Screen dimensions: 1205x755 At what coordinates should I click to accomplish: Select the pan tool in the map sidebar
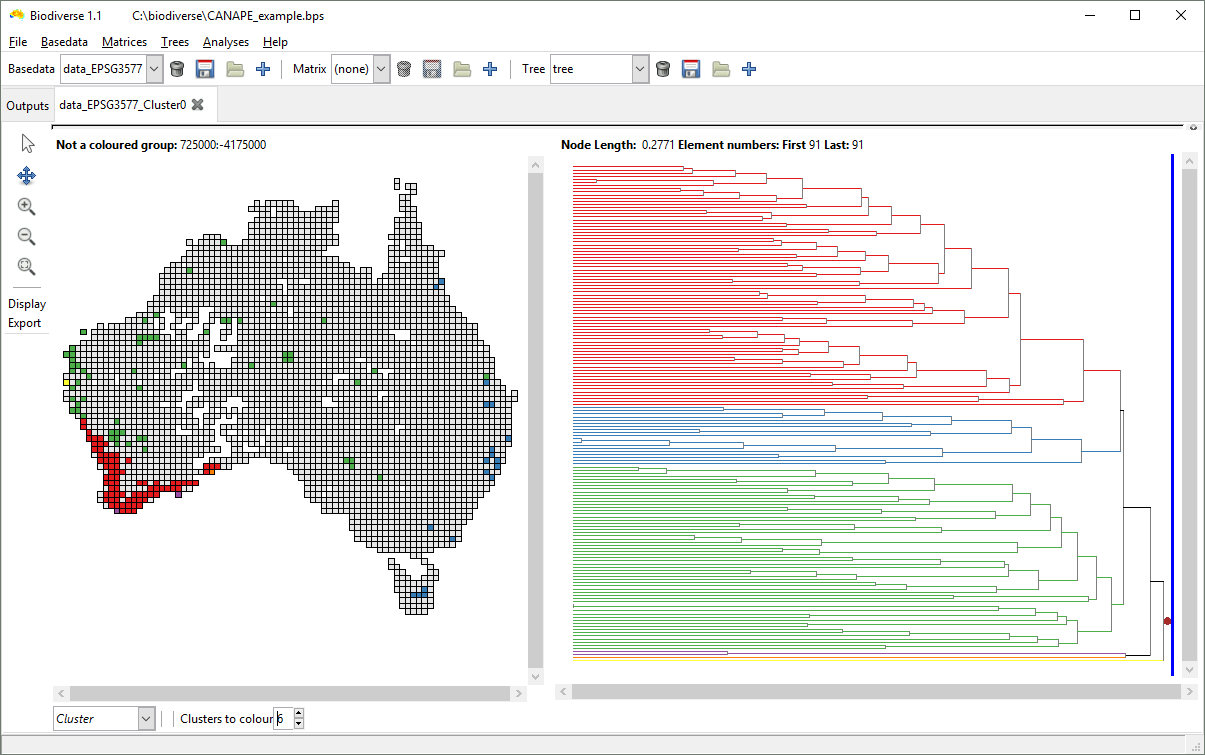[x=27, y=175]
